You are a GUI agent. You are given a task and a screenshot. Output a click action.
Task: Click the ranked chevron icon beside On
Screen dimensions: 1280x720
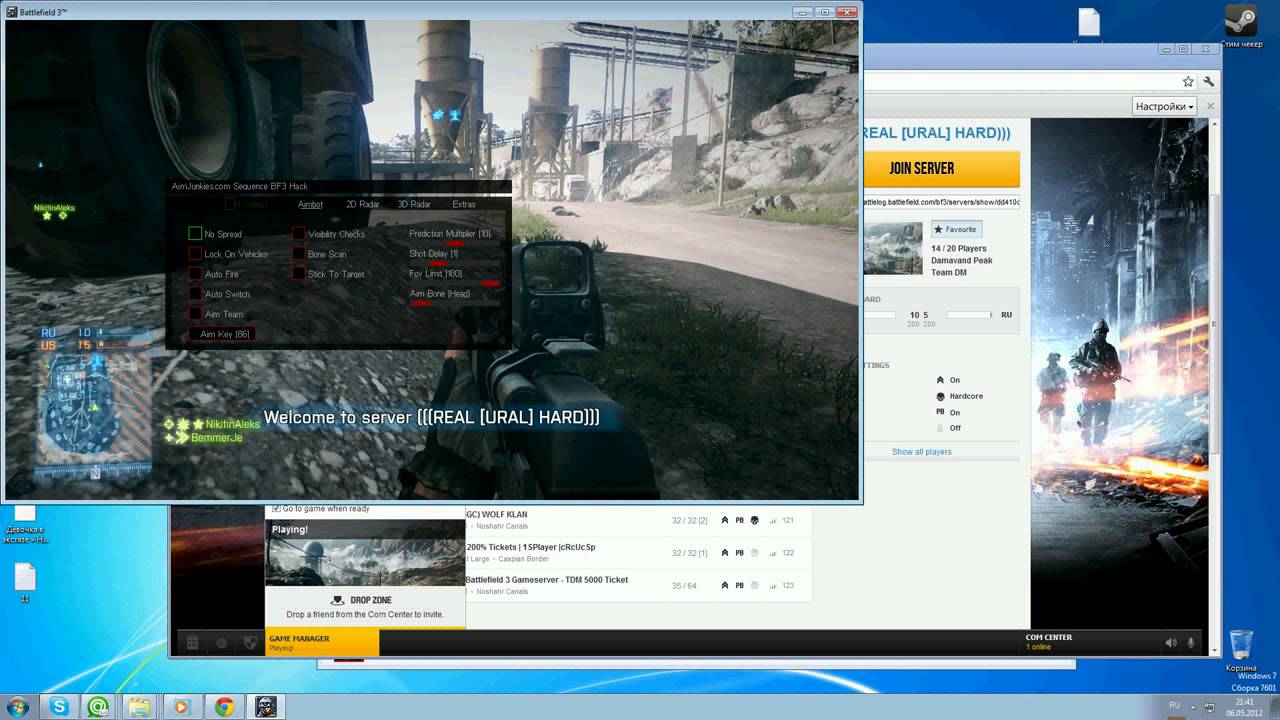click(x=940, y=380)
